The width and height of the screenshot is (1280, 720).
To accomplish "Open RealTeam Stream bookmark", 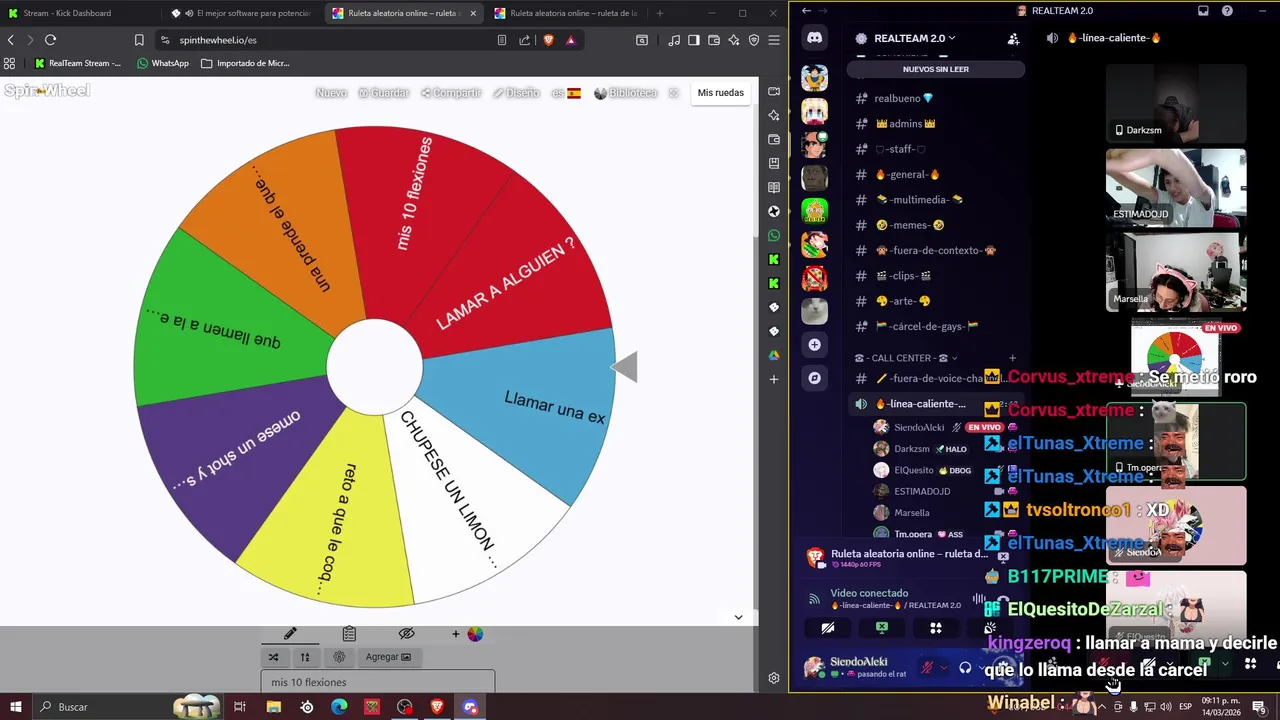I will point(77,63).
